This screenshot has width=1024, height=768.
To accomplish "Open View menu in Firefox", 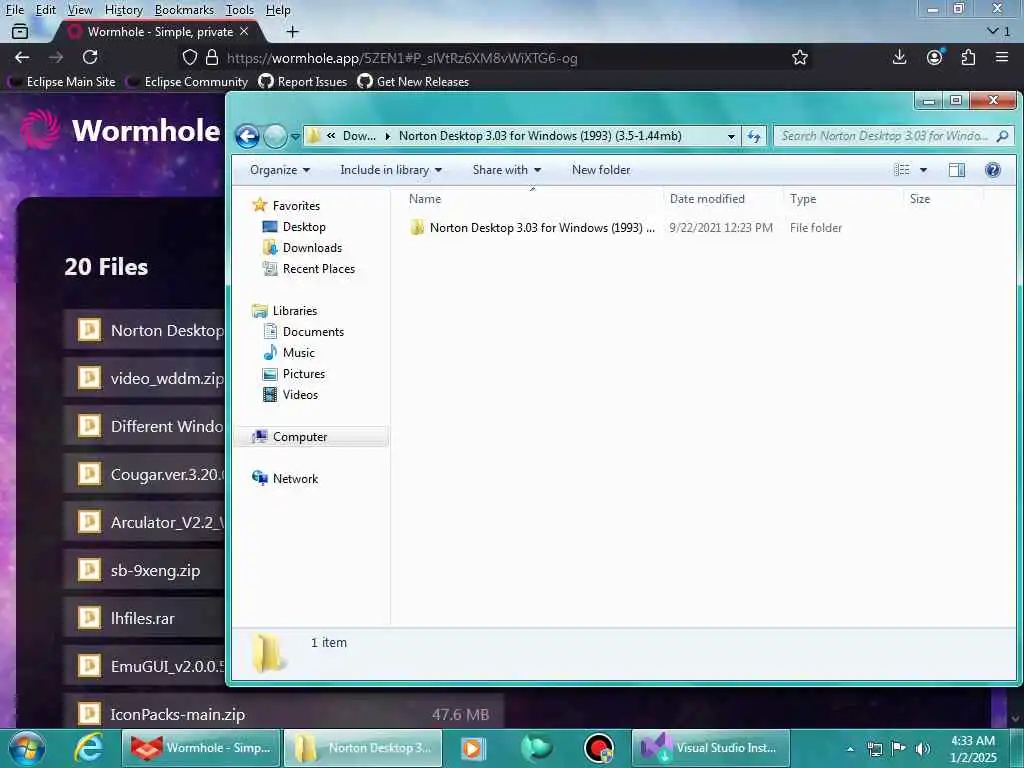I will click(x=80, y=10).
